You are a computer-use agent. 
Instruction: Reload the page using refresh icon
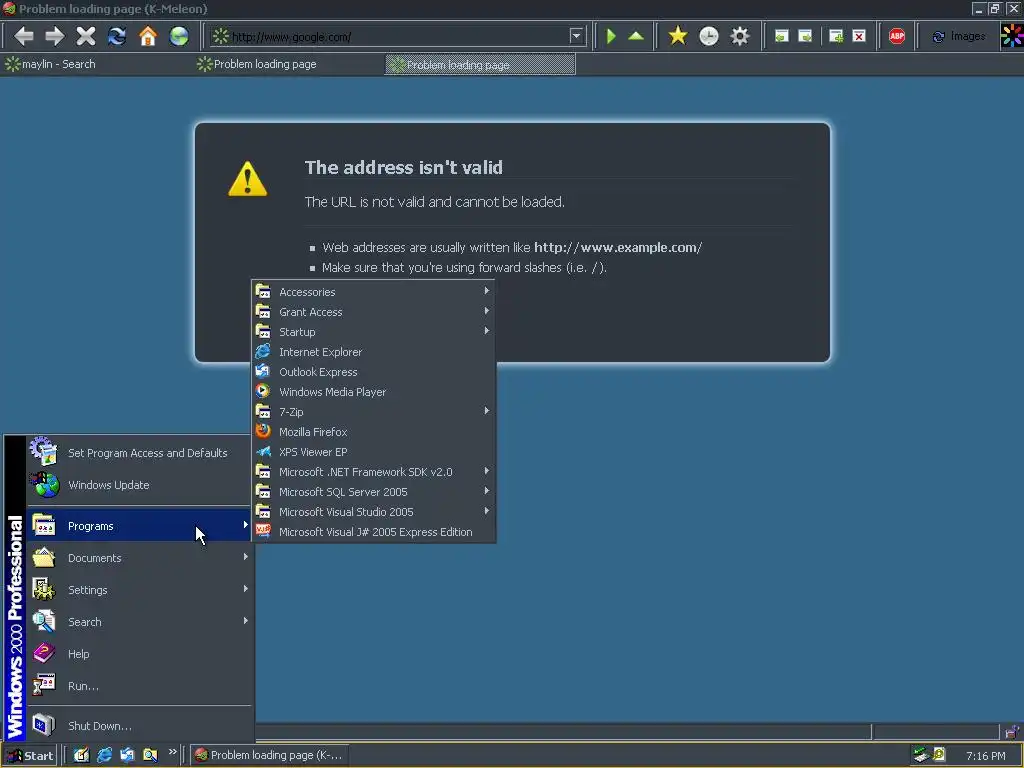coord(117,36)
